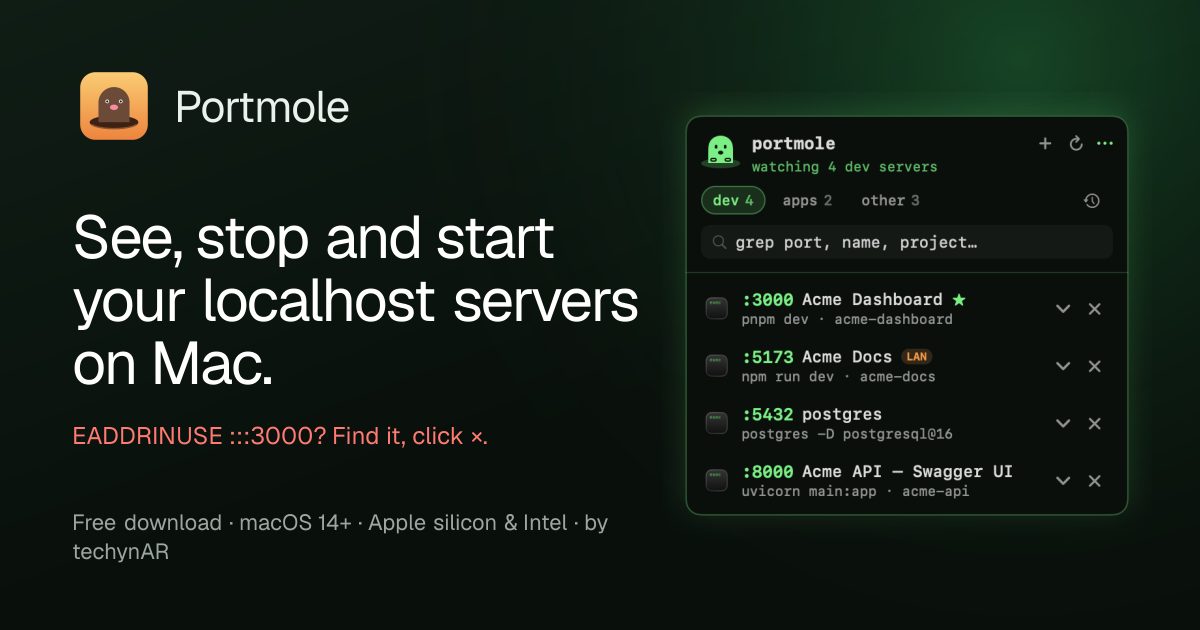Click the :8000 port number

click(x=768, y=471)
